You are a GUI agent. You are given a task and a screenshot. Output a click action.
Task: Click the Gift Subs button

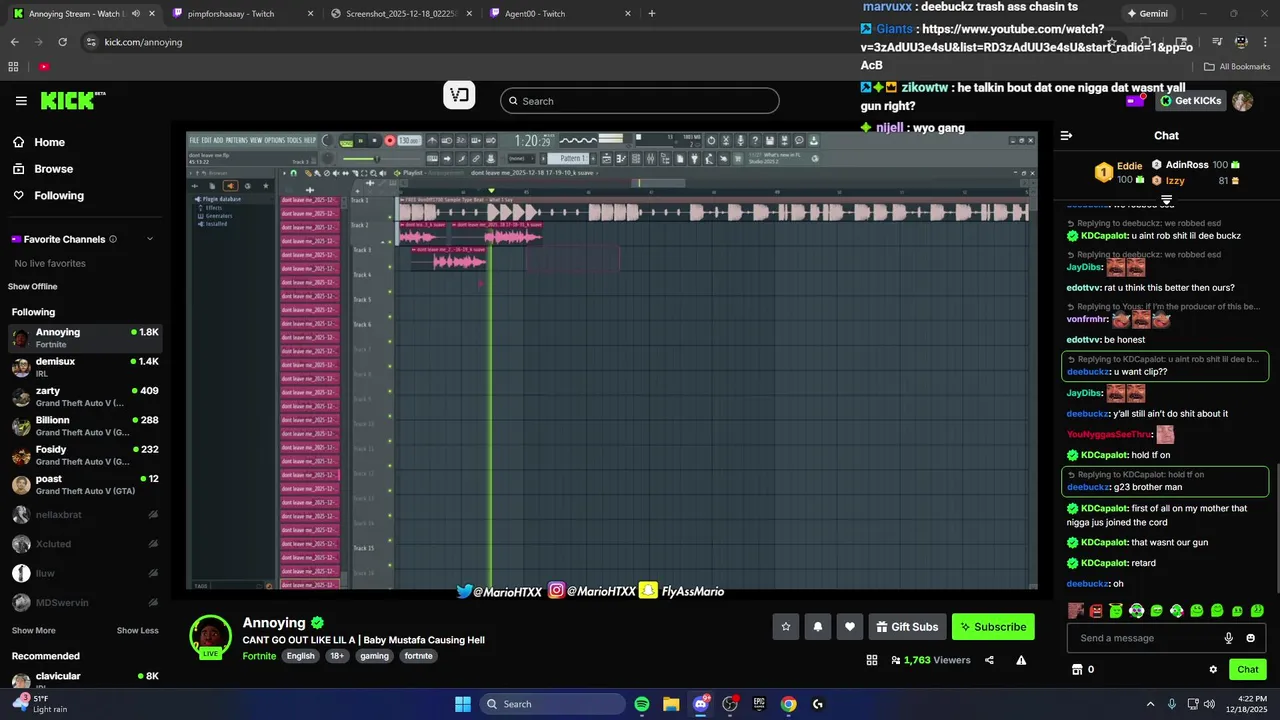[907, 627]
